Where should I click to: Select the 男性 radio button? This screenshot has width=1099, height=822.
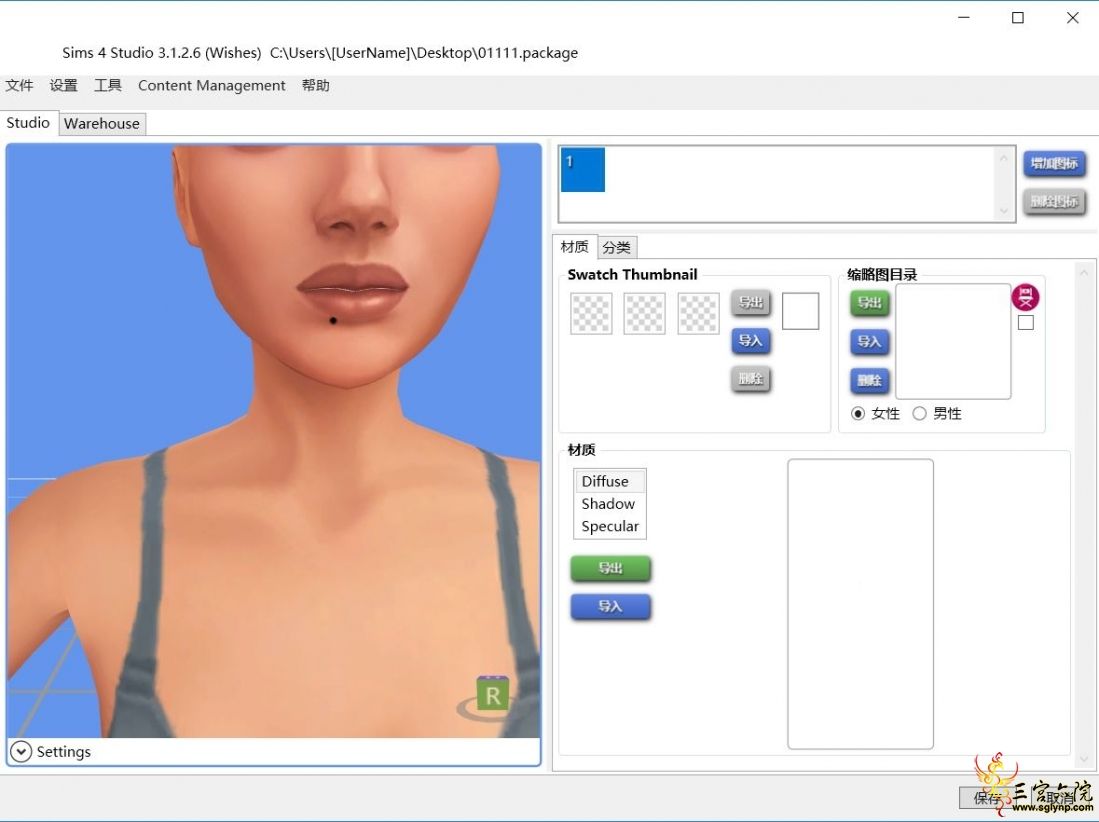tap(919, 413)
